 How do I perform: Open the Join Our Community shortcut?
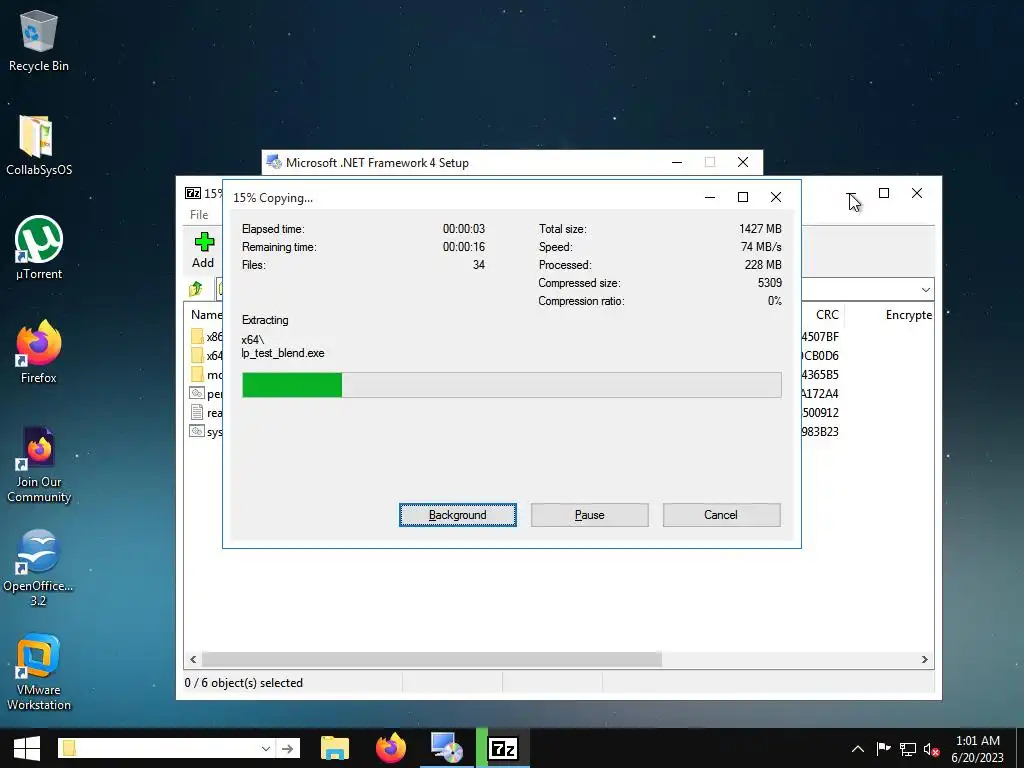pyautogui.click(x=39, y=465)
